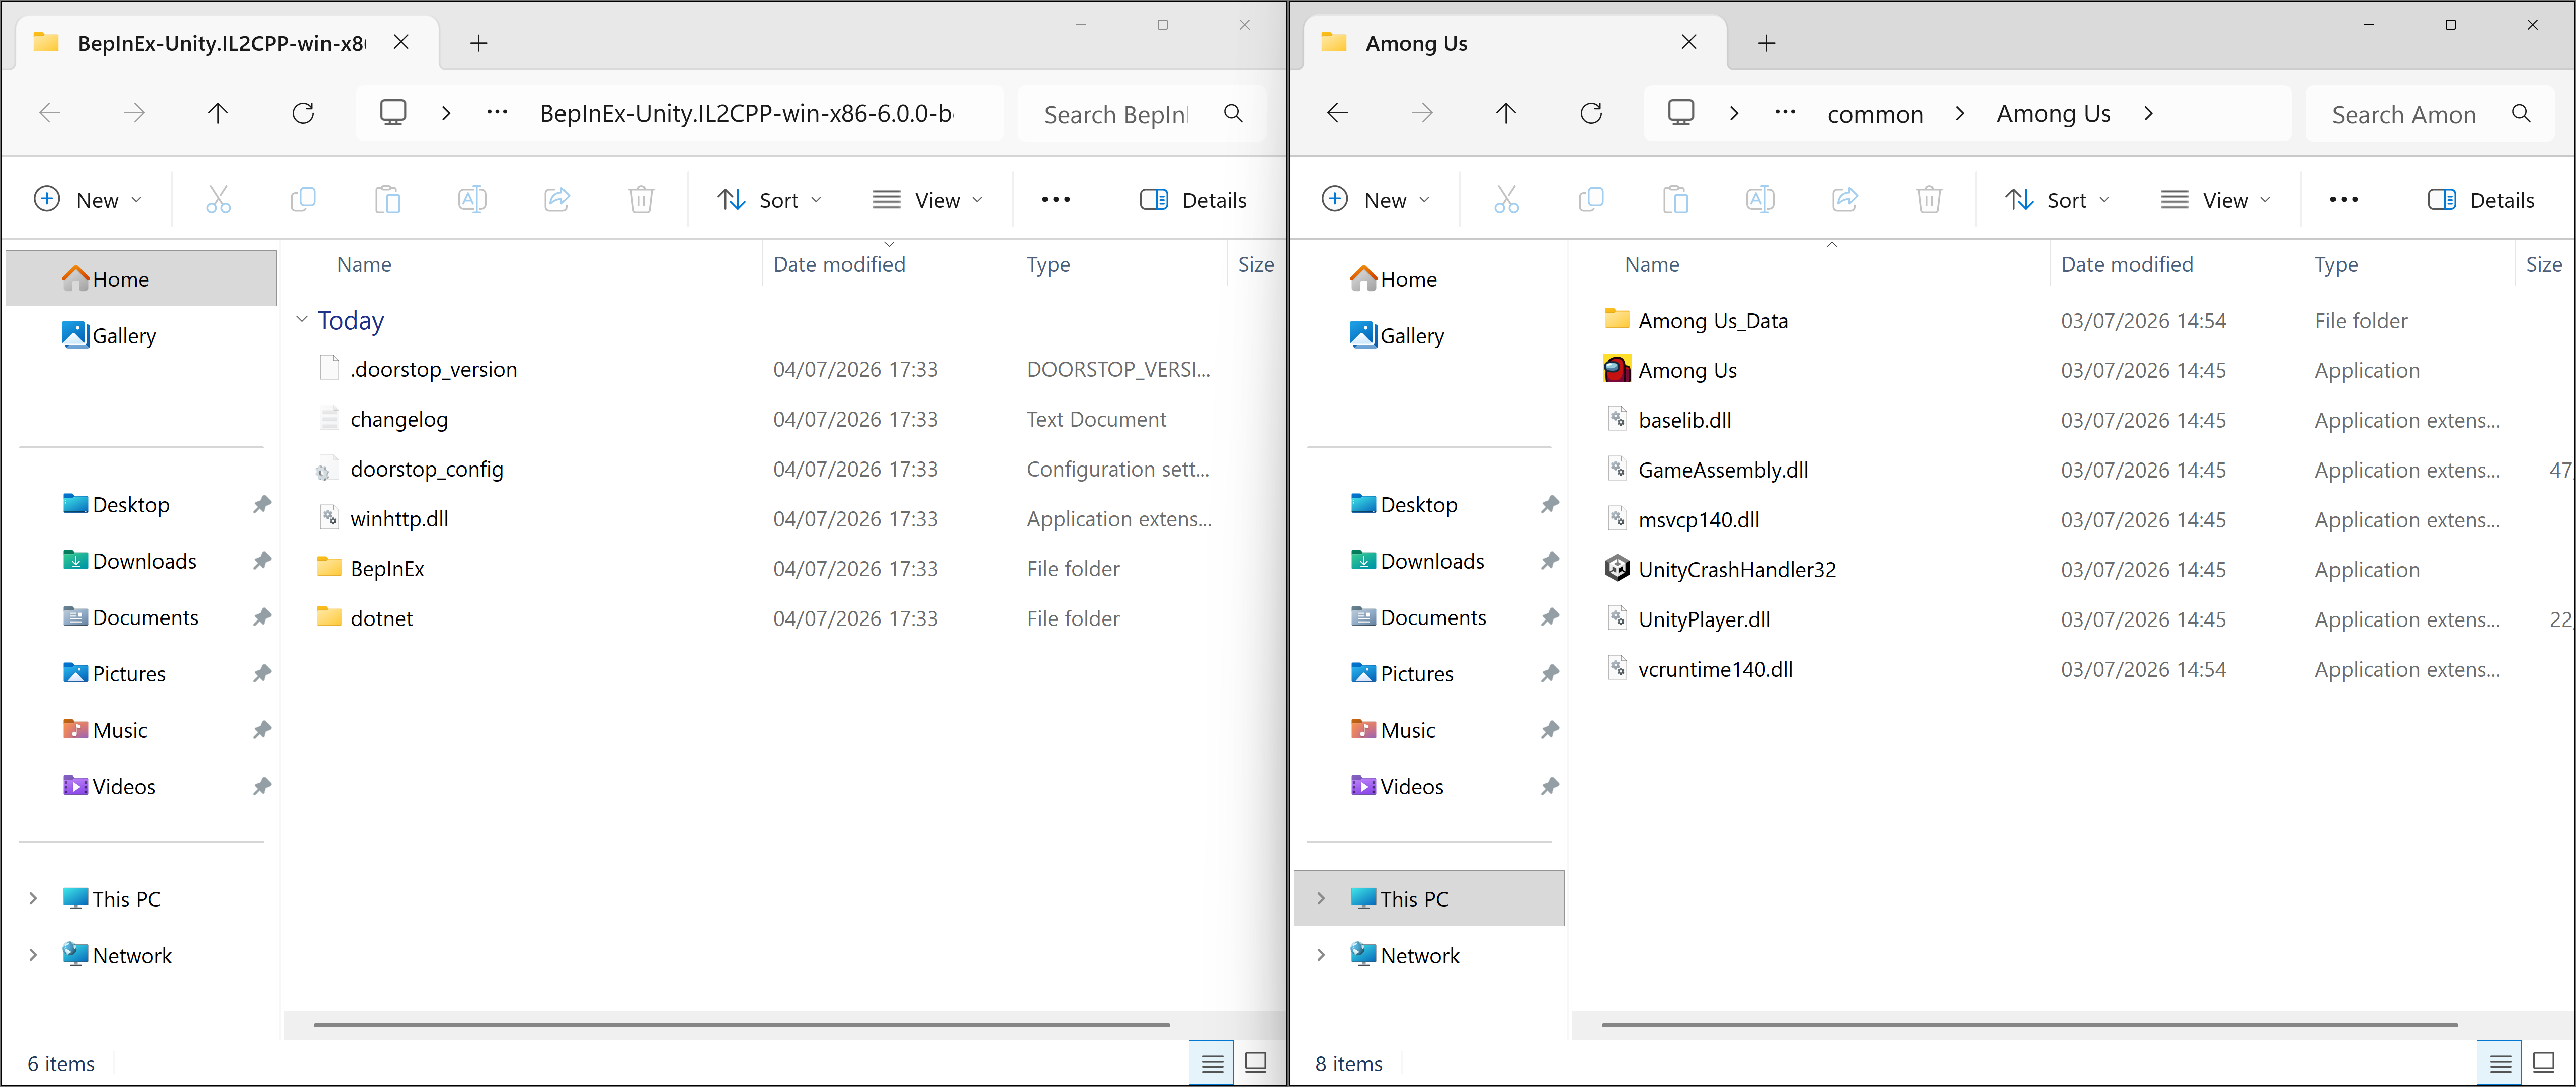This screenshot has height=1087, width=2576.
Task: Open Sort dropdown in Among Us window
Action: click(x=2058, y=200)
